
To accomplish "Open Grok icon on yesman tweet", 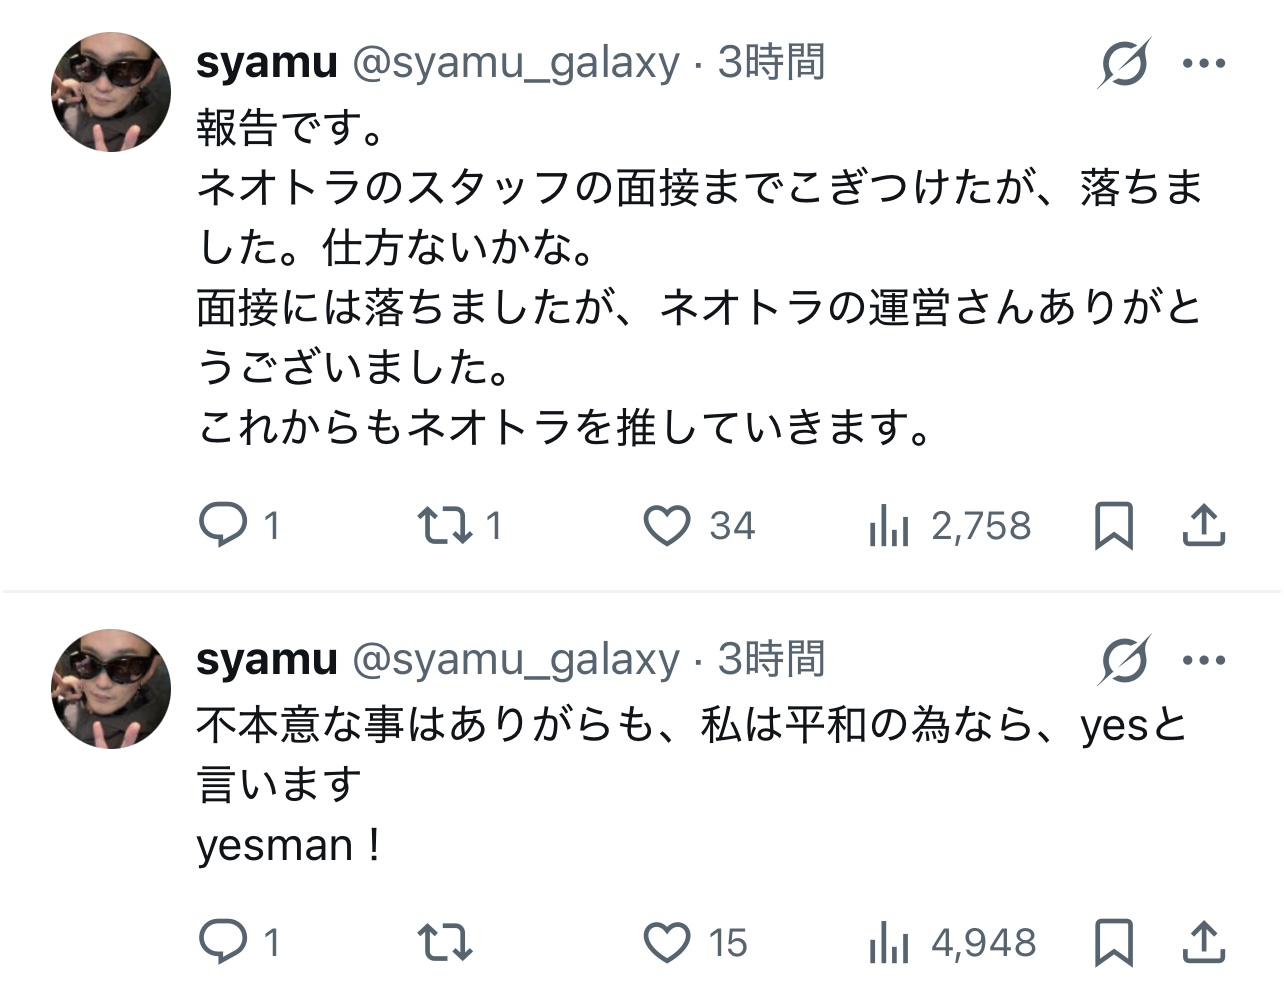I will pyautogui.click(x=1125, y=660).
